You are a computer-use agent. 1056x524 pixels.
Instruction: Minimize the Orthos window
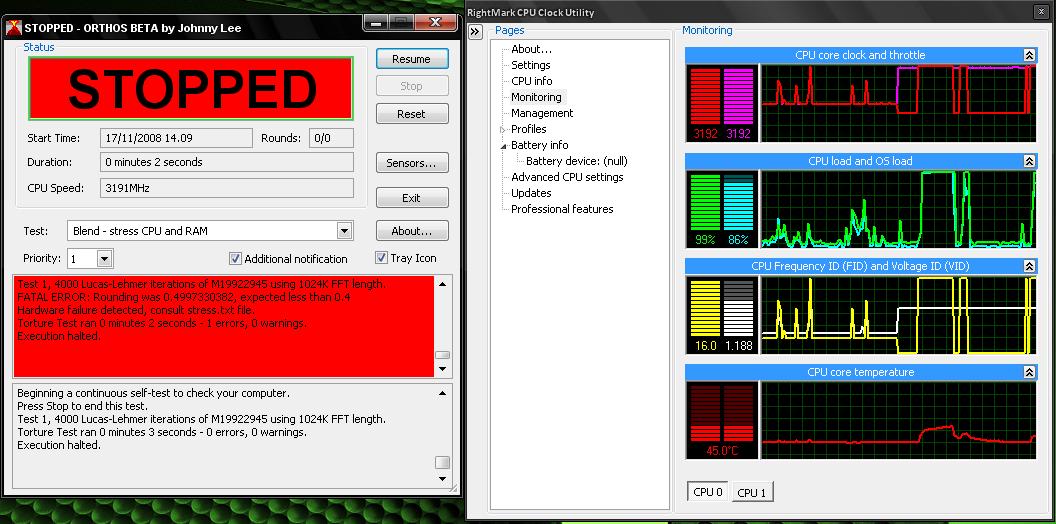click(x=376, y=23)
